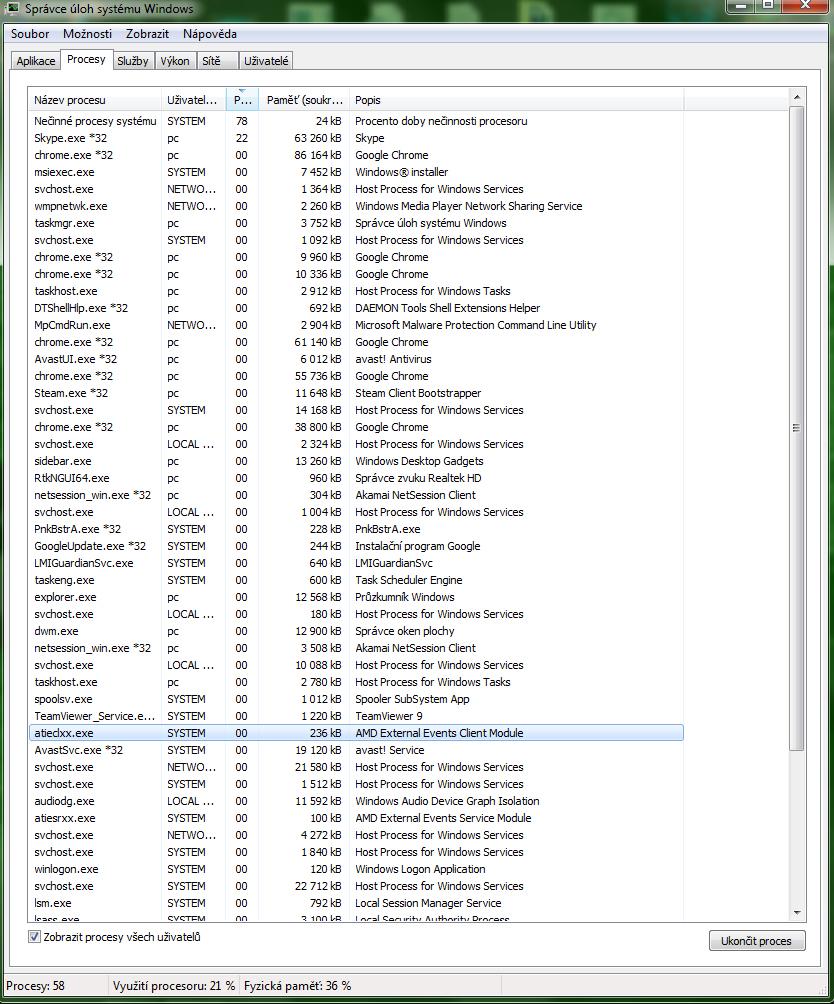Image resolution: width=834 pixels, height=1004 pixels.
Task: Switch to the Služby tab
Action: click(x=132, y=61)
